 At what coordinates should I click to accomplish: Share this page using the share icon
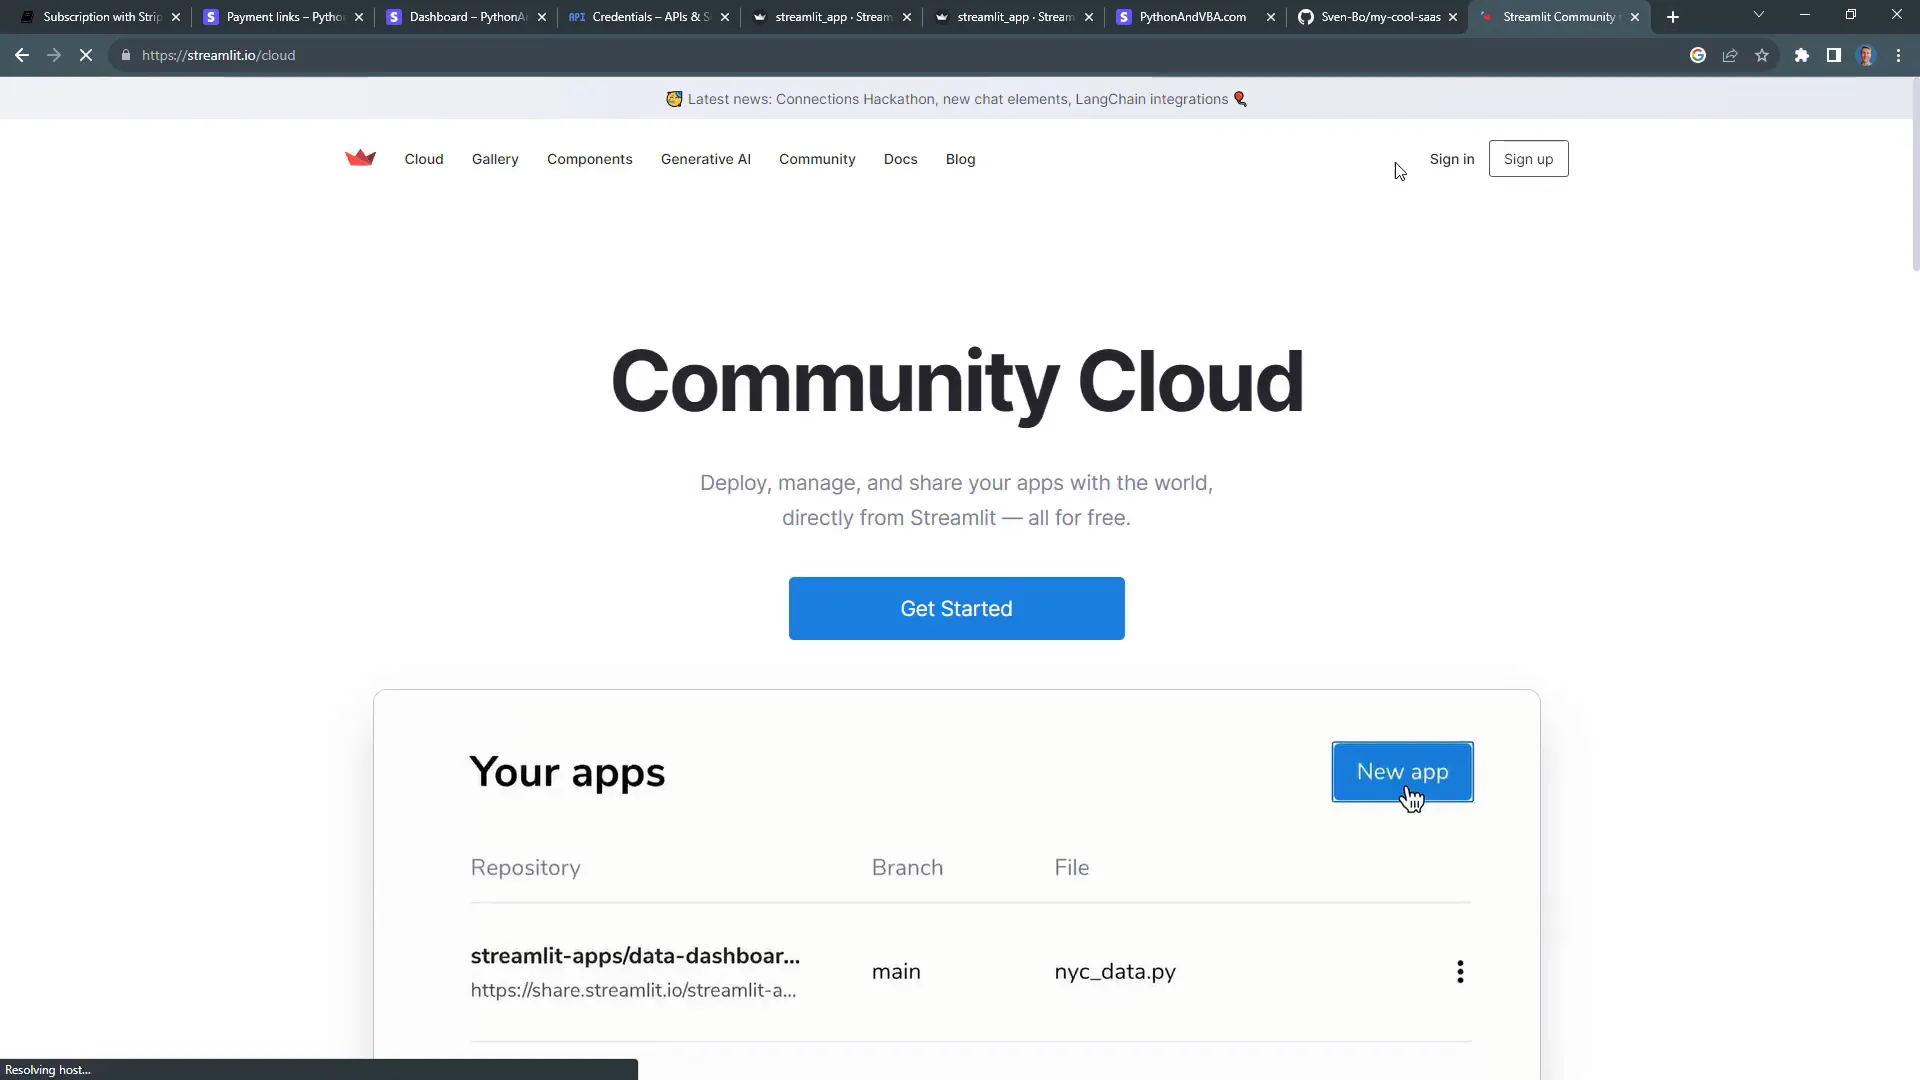[x=1730, y=55]
